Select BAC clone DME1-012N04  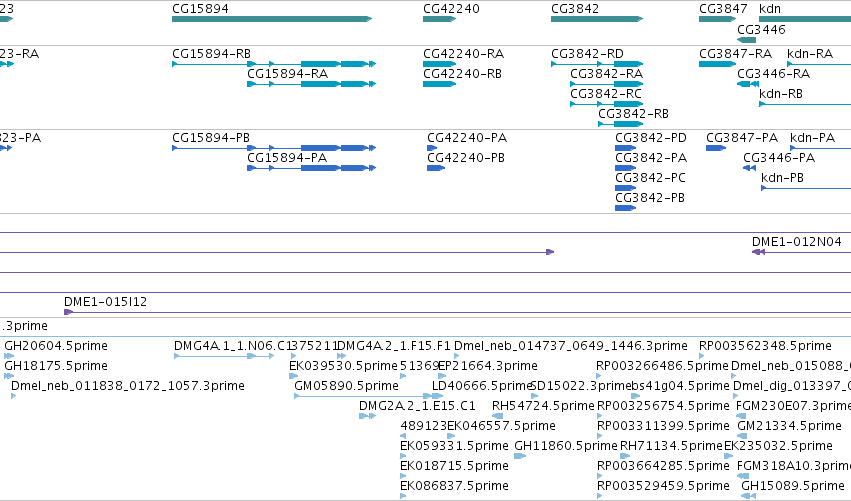click(801, 252)
